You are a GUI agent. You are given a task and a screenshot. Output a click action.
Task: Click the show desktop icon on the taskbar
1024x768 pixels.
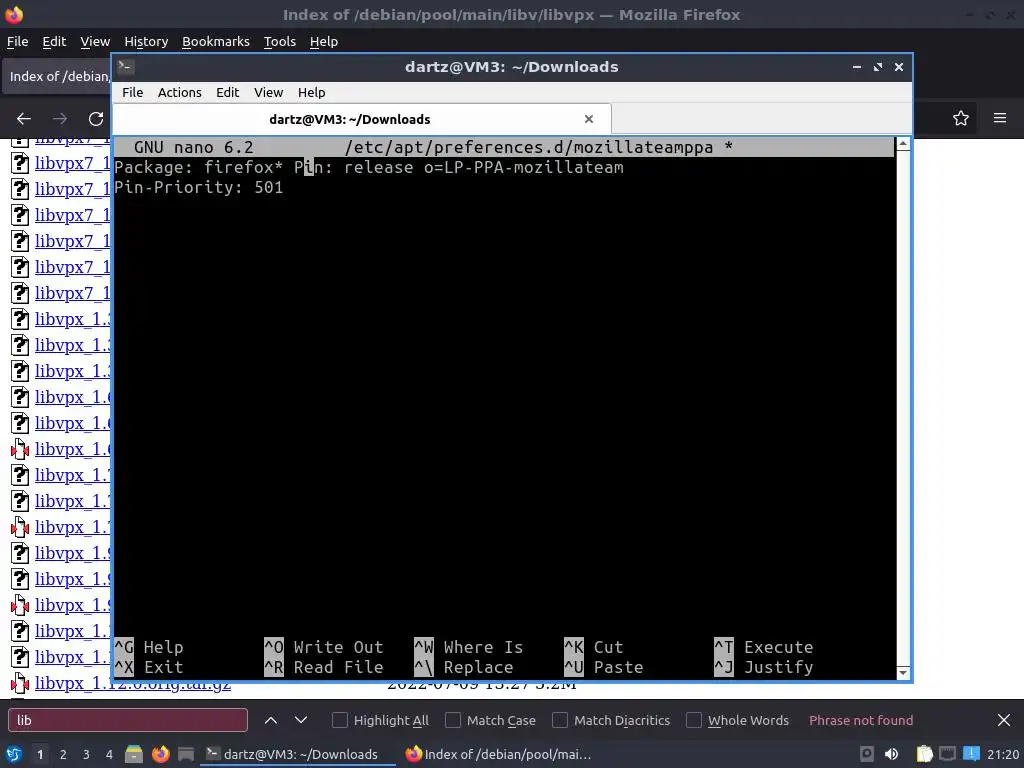click(186, 754)
